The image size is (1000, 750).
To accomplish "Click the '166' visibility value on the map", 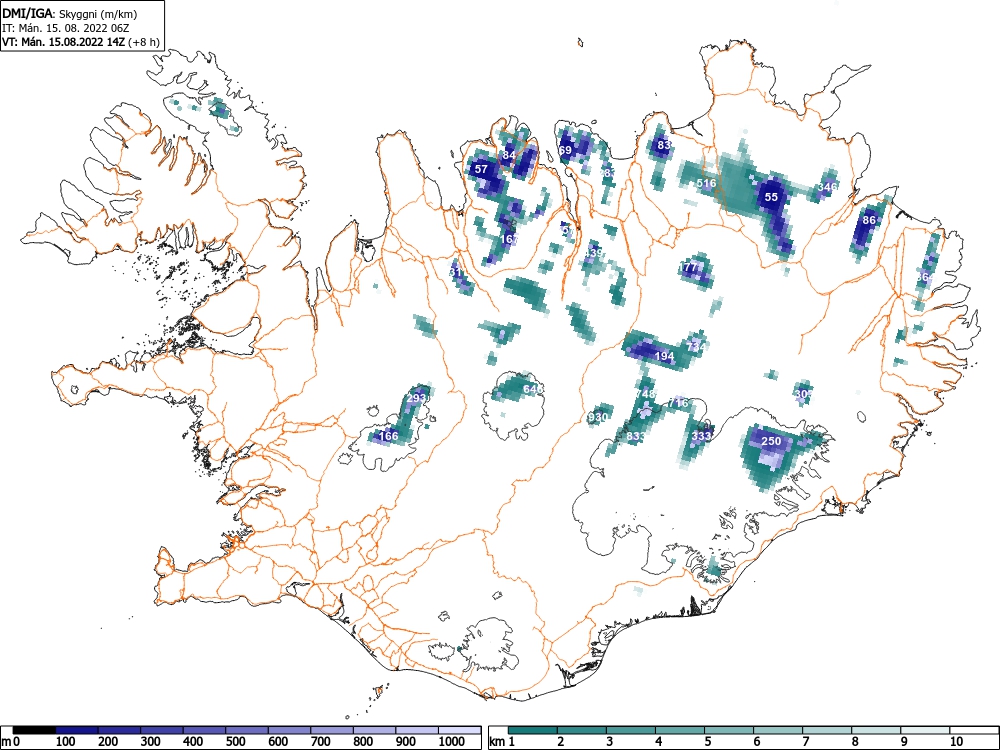I will (388, 436).
